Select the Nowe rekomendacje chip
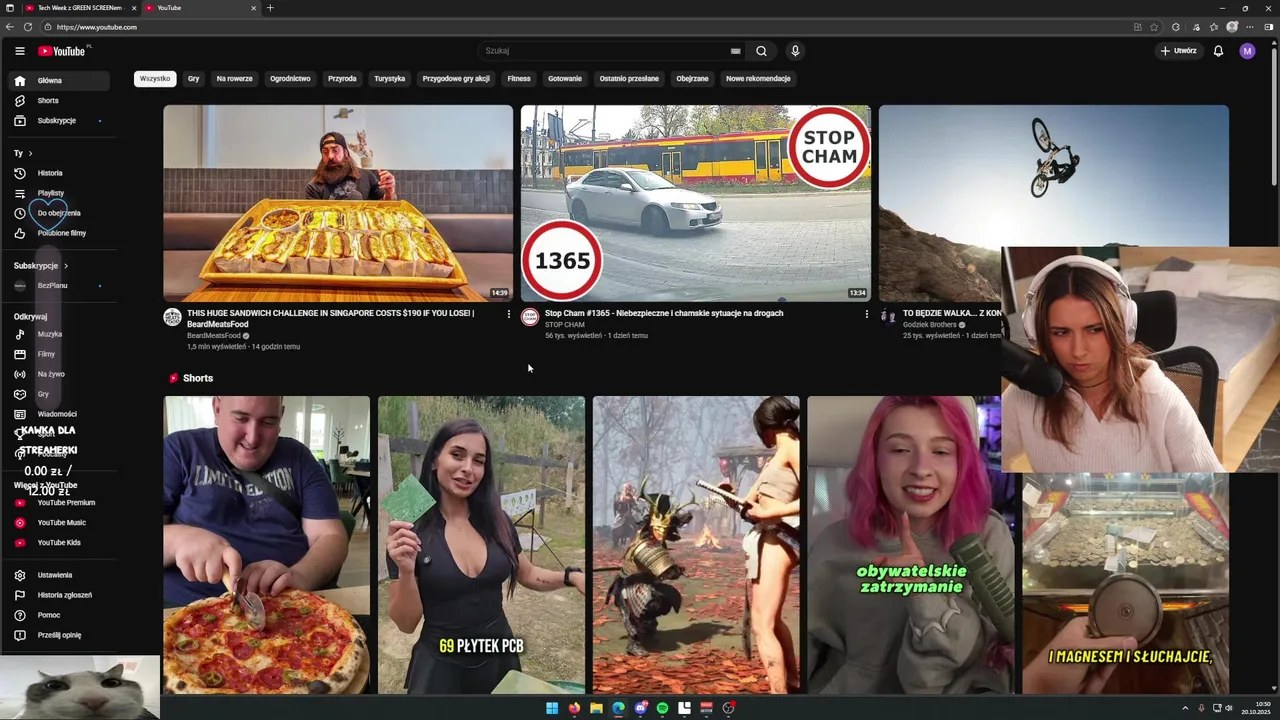The height and width of the screenshot is (720, 1280). [758, 79]
